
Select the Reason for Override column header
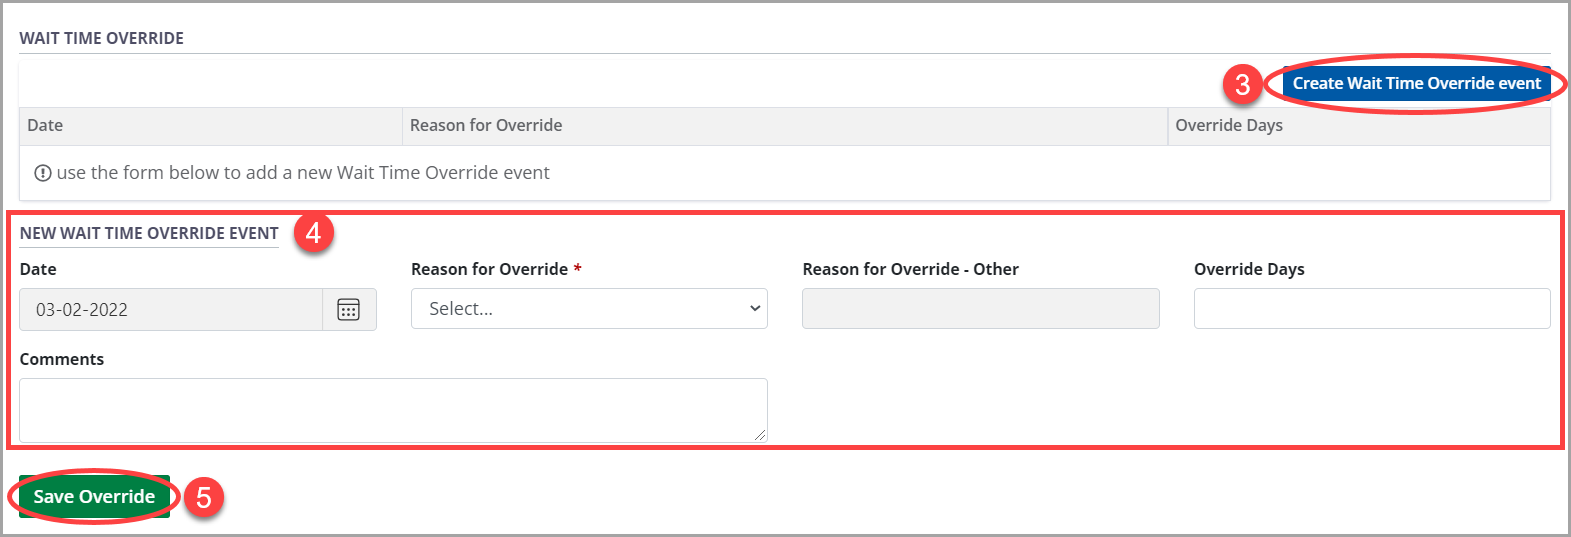click(486, 126)
